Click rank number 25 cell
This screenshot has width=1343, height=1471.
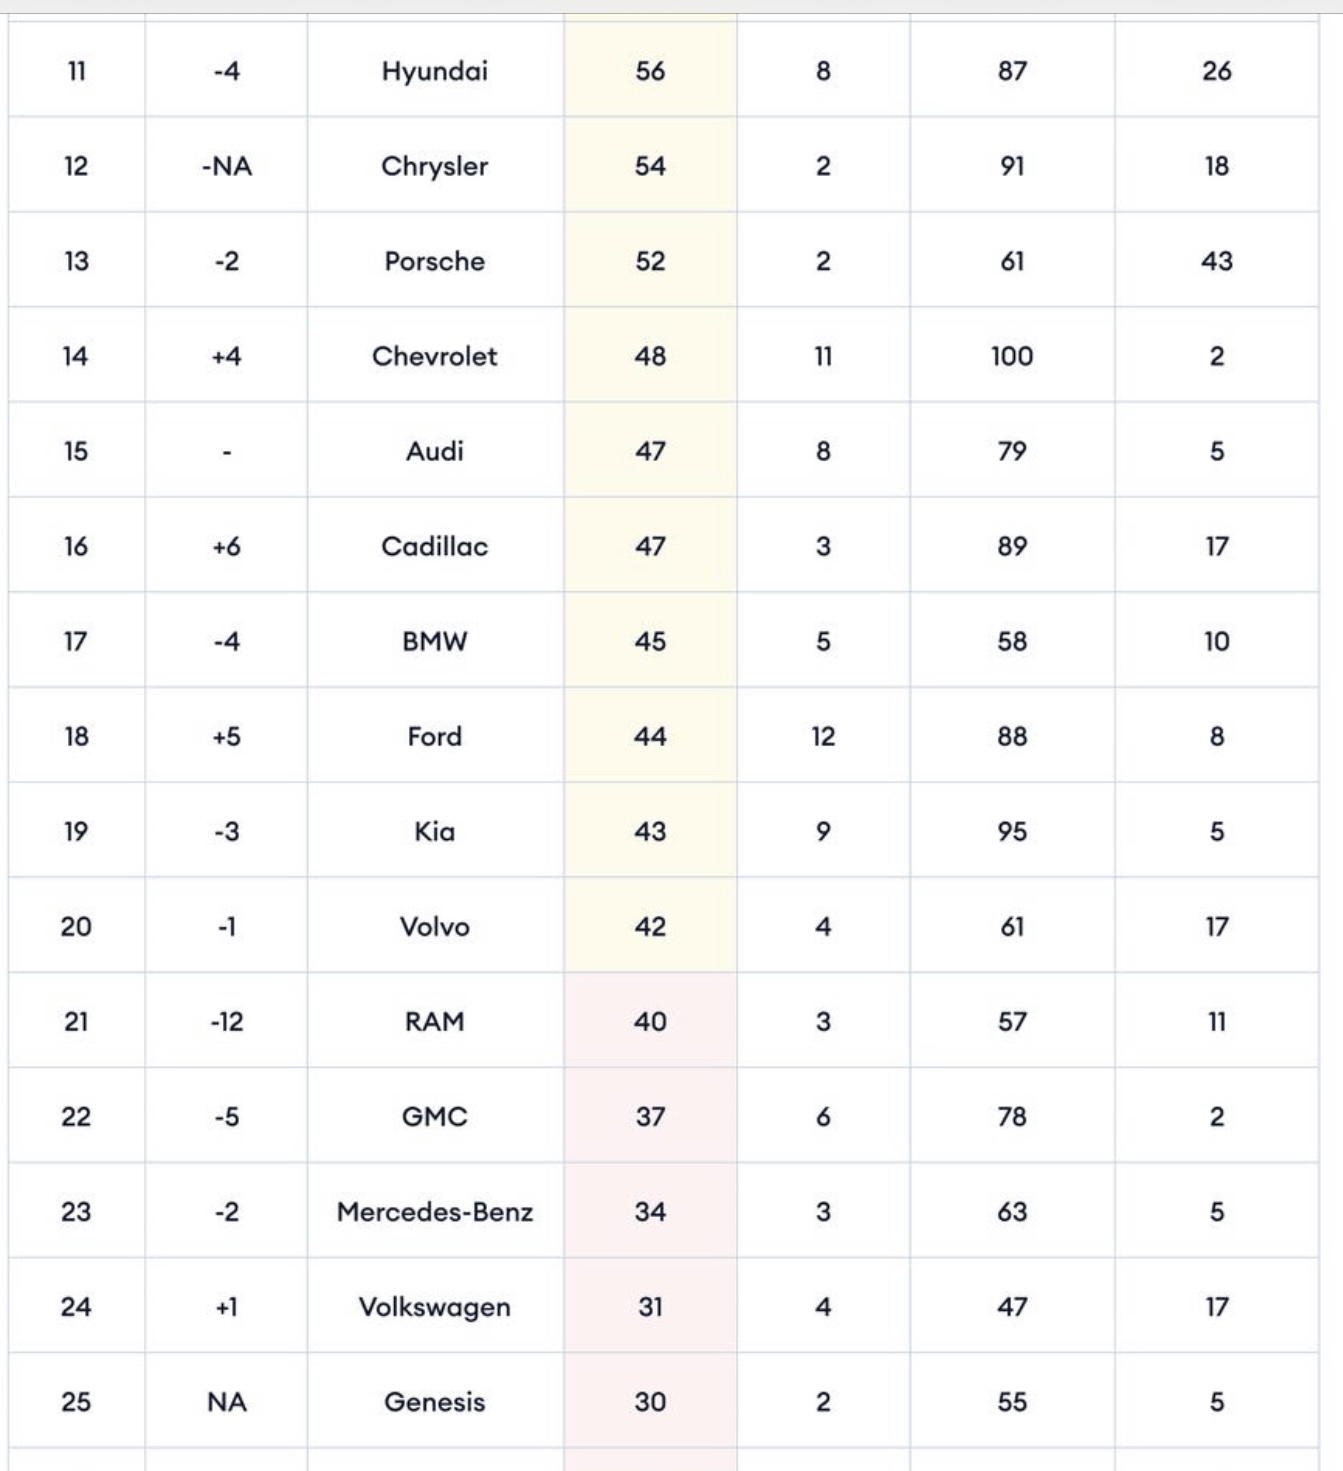tap(76, 1401)
